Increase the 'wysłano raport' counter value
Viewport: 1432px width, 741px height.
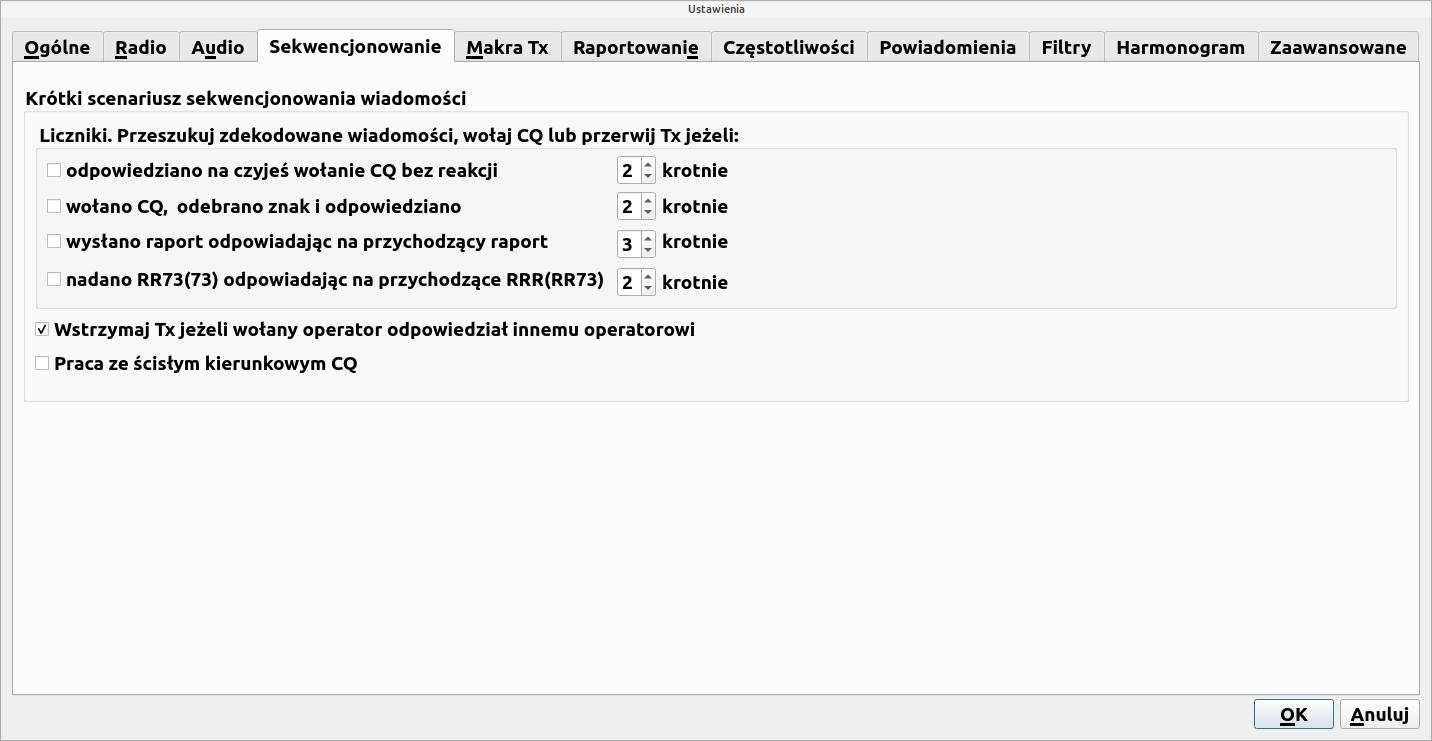648,236
